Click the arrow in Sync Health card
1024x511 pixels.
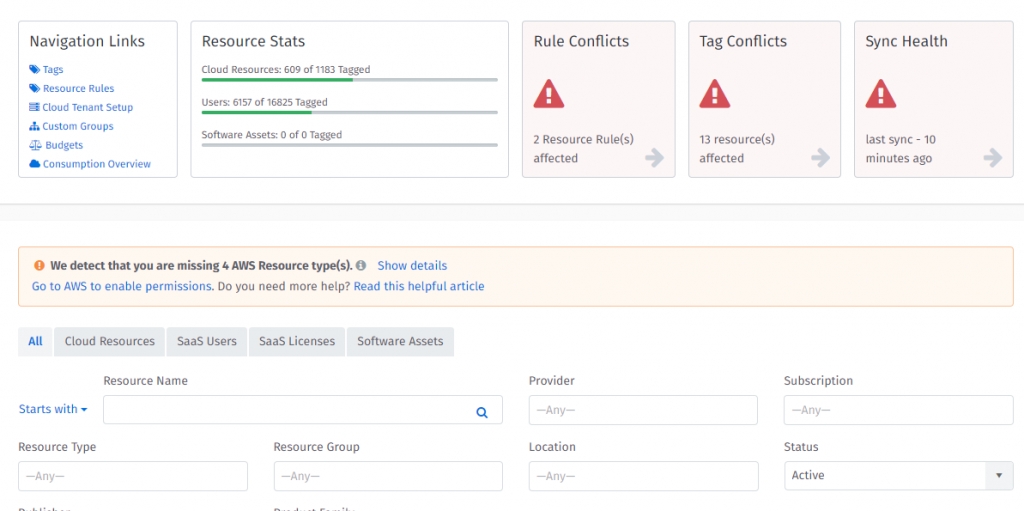pos(992,157)
